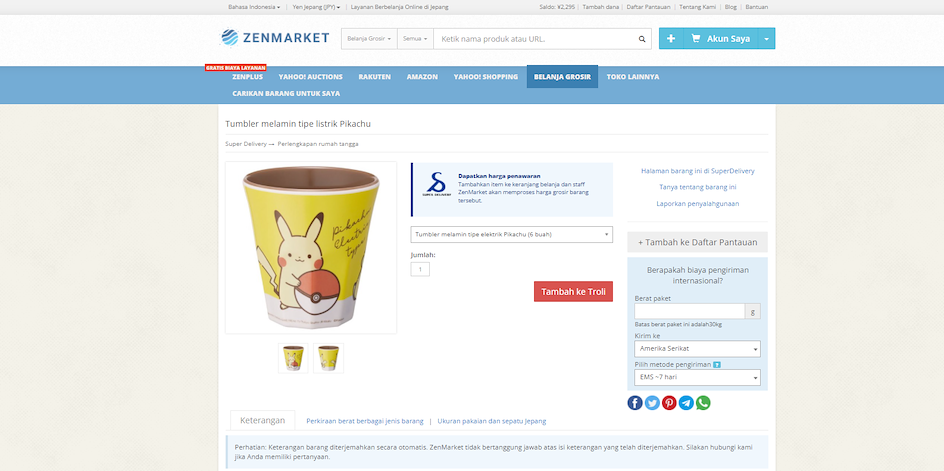This screenshot has height=471, width=944.
Task: Click the Berat paket input field
Action: coord(689,311)
